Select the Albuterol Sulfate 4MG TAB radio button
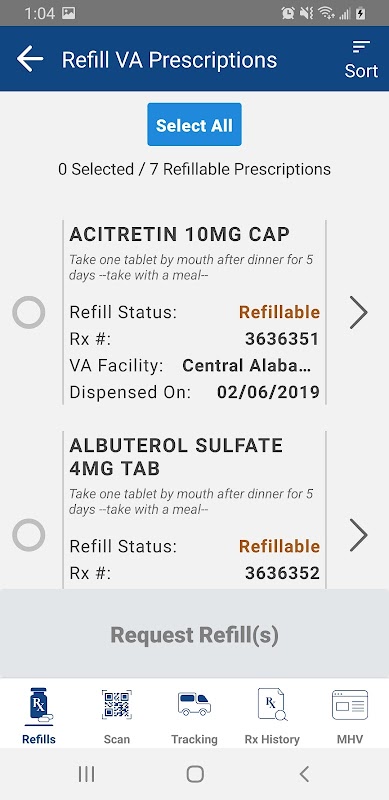 29,535
